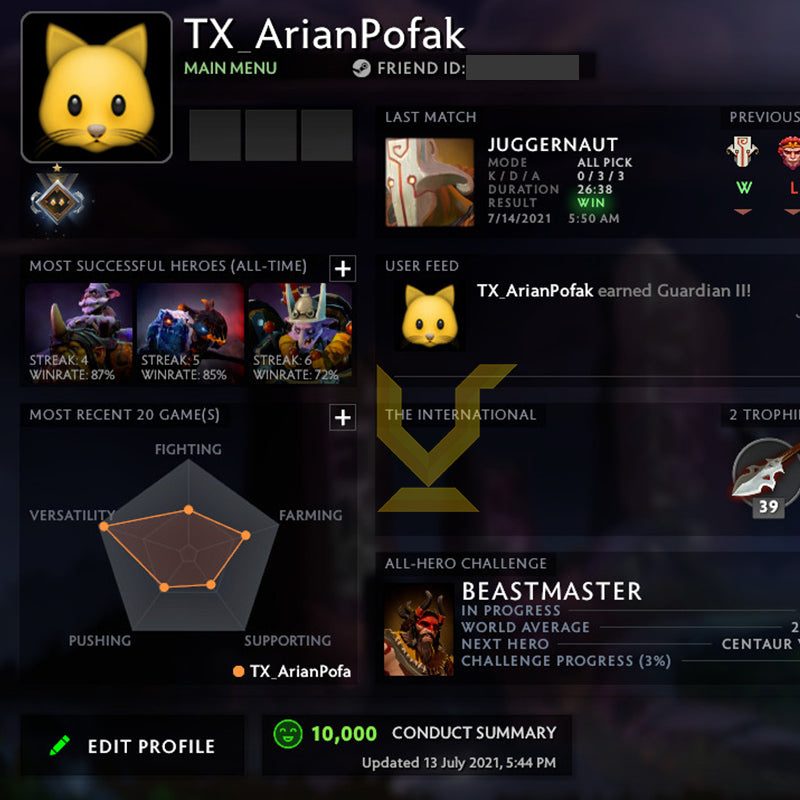Image resolution: width=800 pixels, height=800 pixels.
Task: Expand the Most Successful Heroes plus button
Action: pos(342,268)
